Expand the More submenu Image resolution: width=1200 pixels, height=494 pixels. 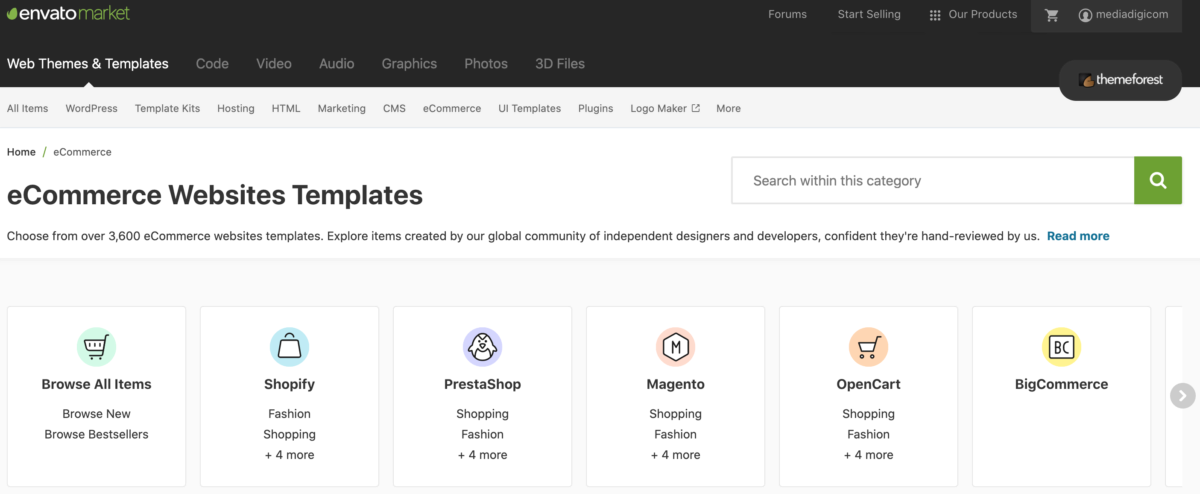(x=728, y=108)
